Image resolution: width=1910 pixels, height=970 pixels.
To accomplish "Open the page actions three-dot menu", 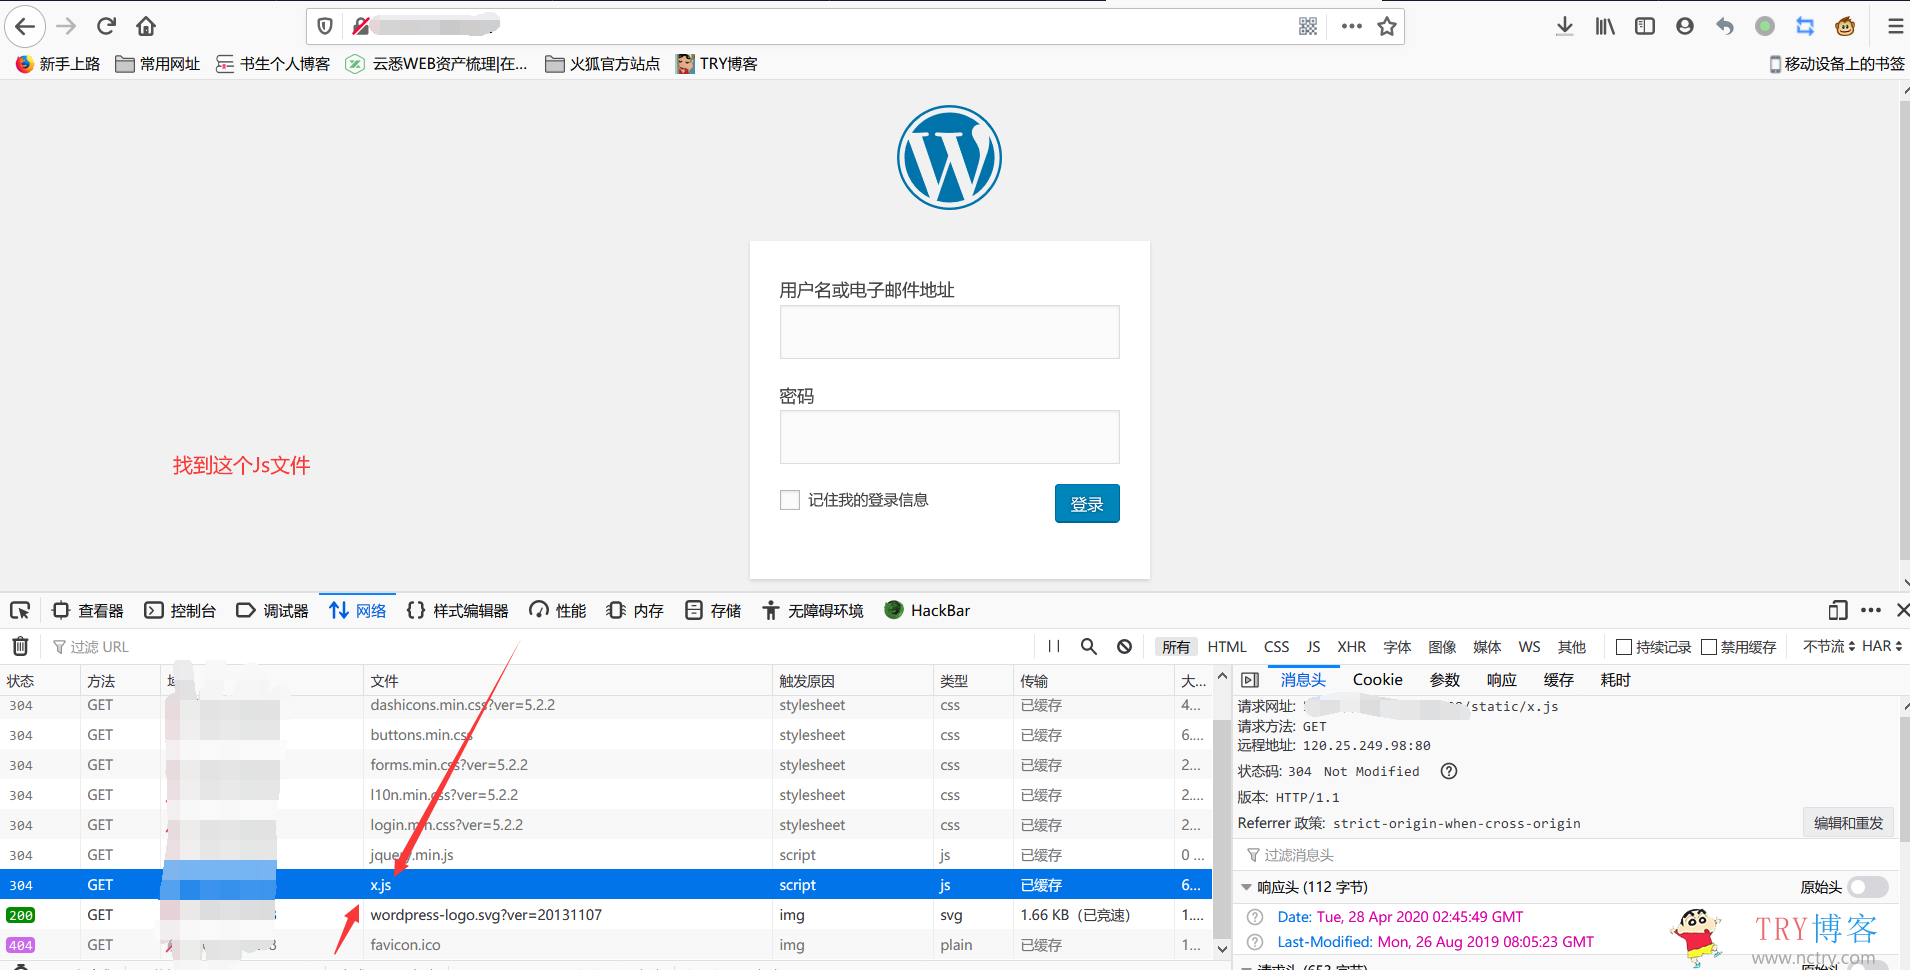I will coord(1352,26).
